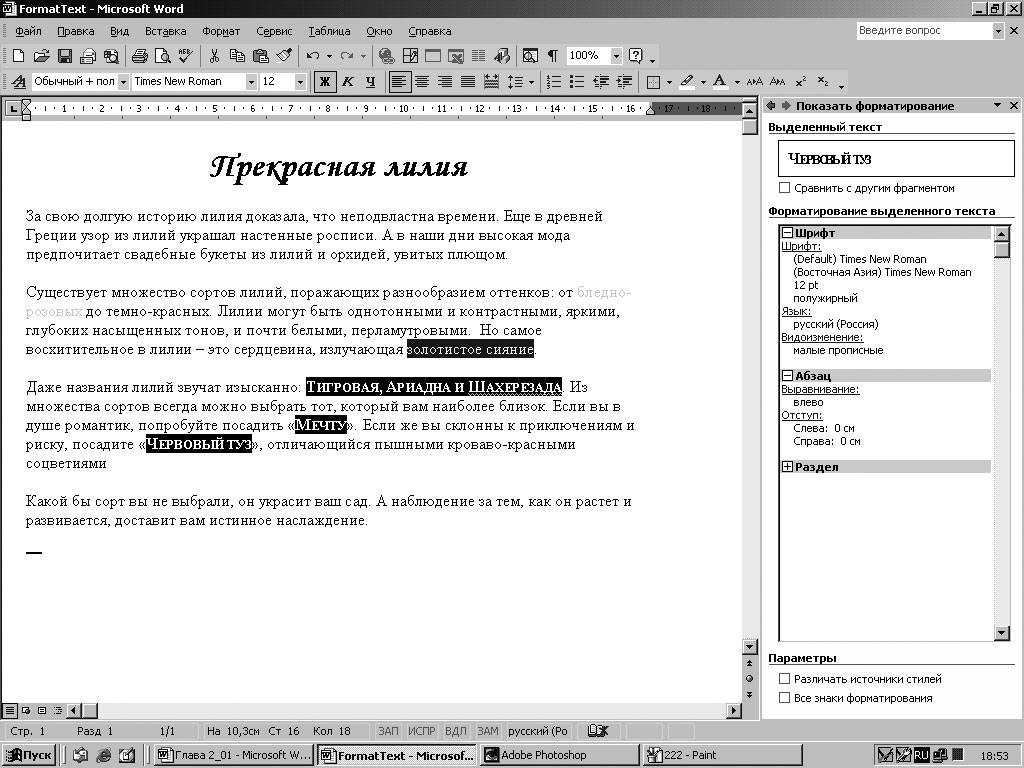
Task: Open the font name dropdown list
Action: (x=251, y=82)
